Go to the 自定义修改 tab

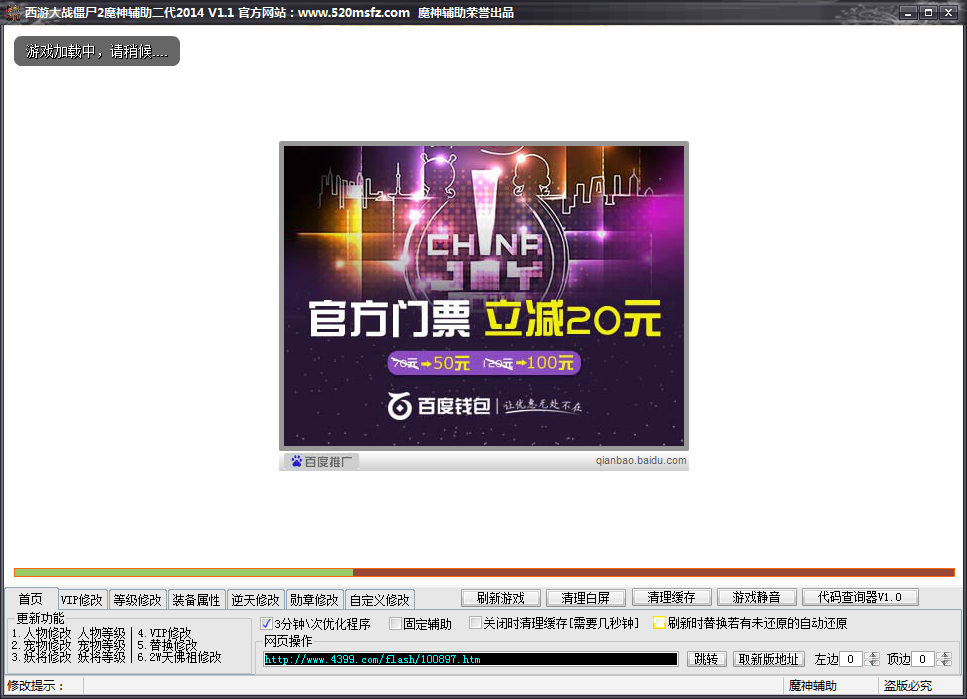pyautogui.click(x=379, y=600)
